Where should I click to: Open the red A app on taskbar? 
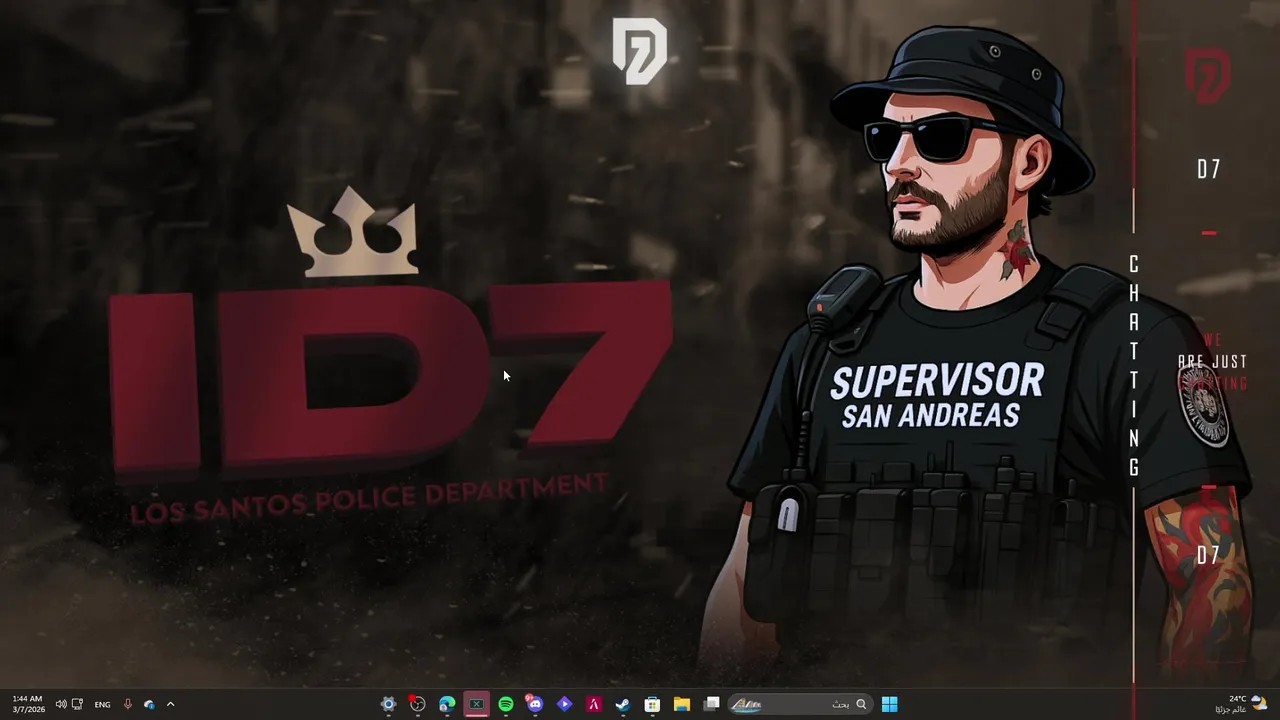point(594,704)
